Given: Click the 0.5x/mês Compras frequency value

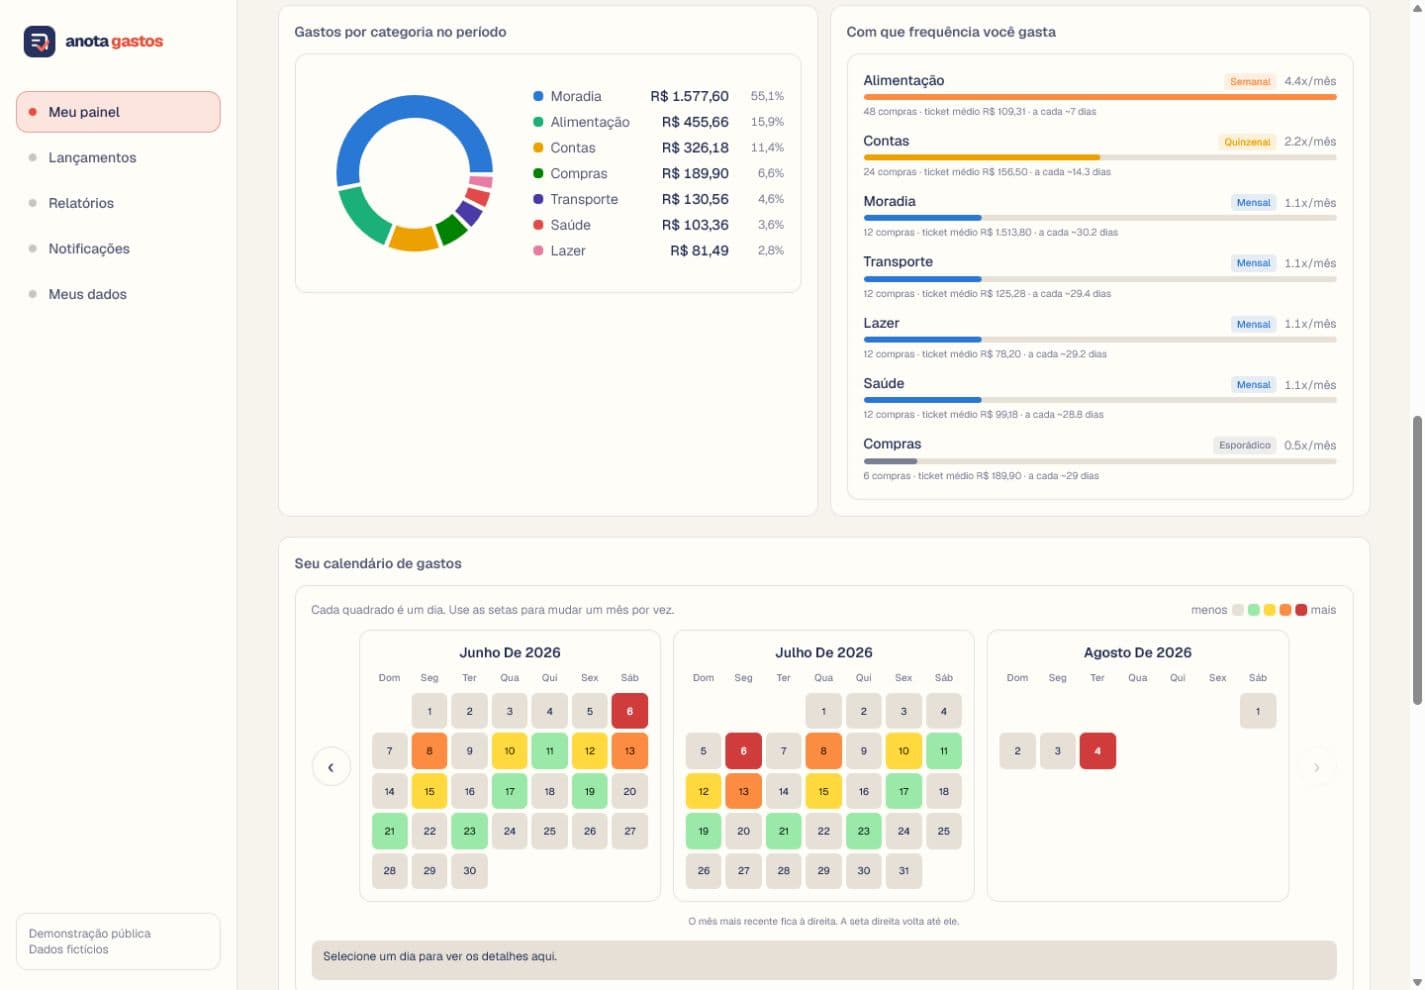Looking at the screenshot, I should 1310,445.
